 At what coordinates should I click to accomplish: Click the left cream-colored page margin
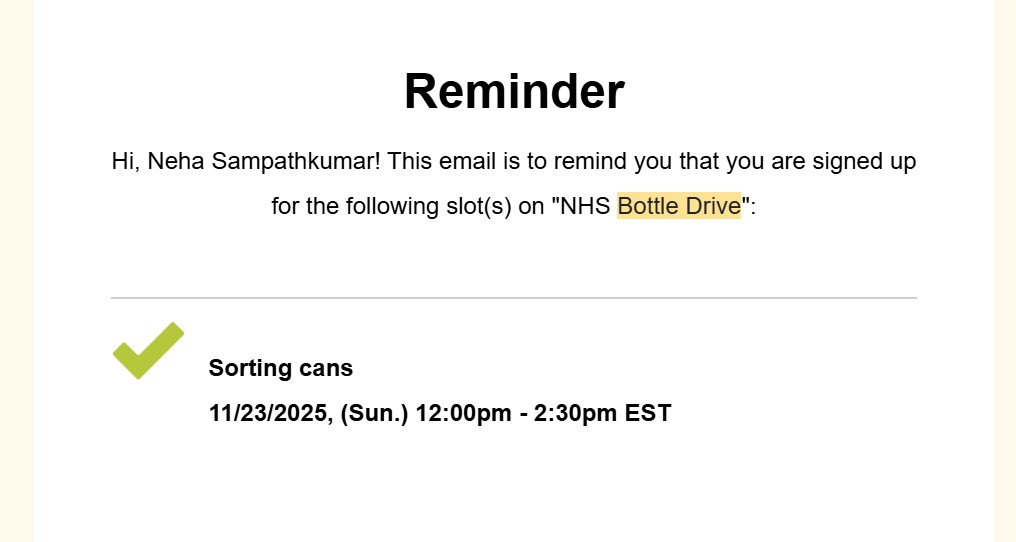click(17, 271)
